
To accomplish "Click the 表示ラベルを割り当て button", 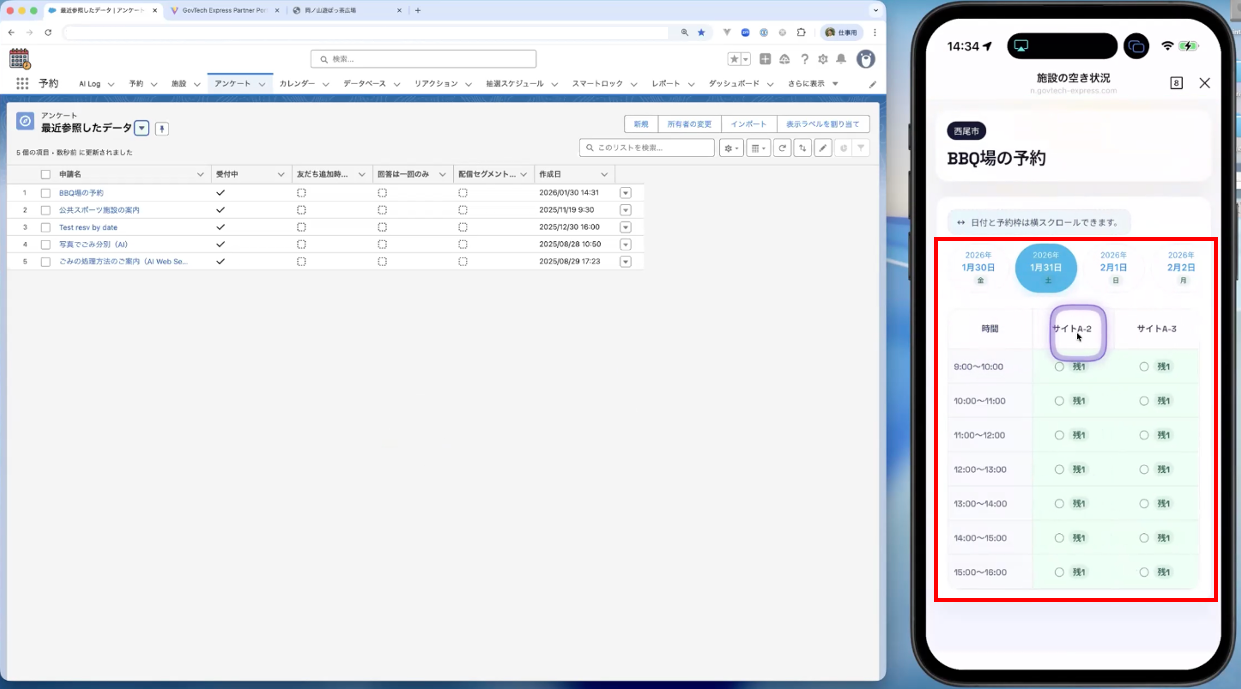I will [x=823, y=124].
